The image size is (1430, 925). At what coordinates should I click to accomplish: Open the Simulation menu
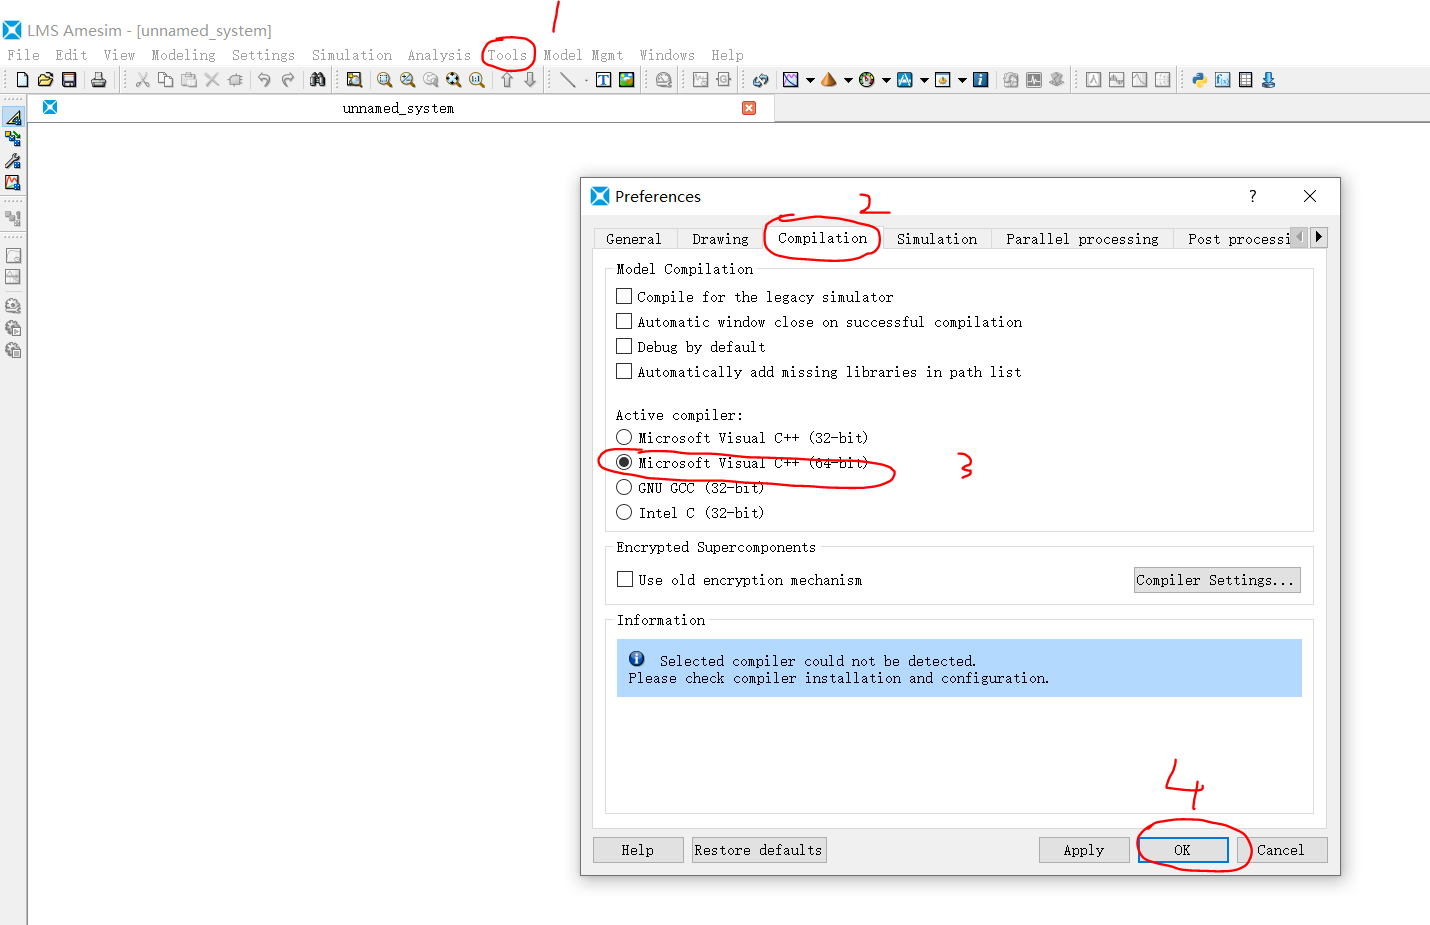352,55
